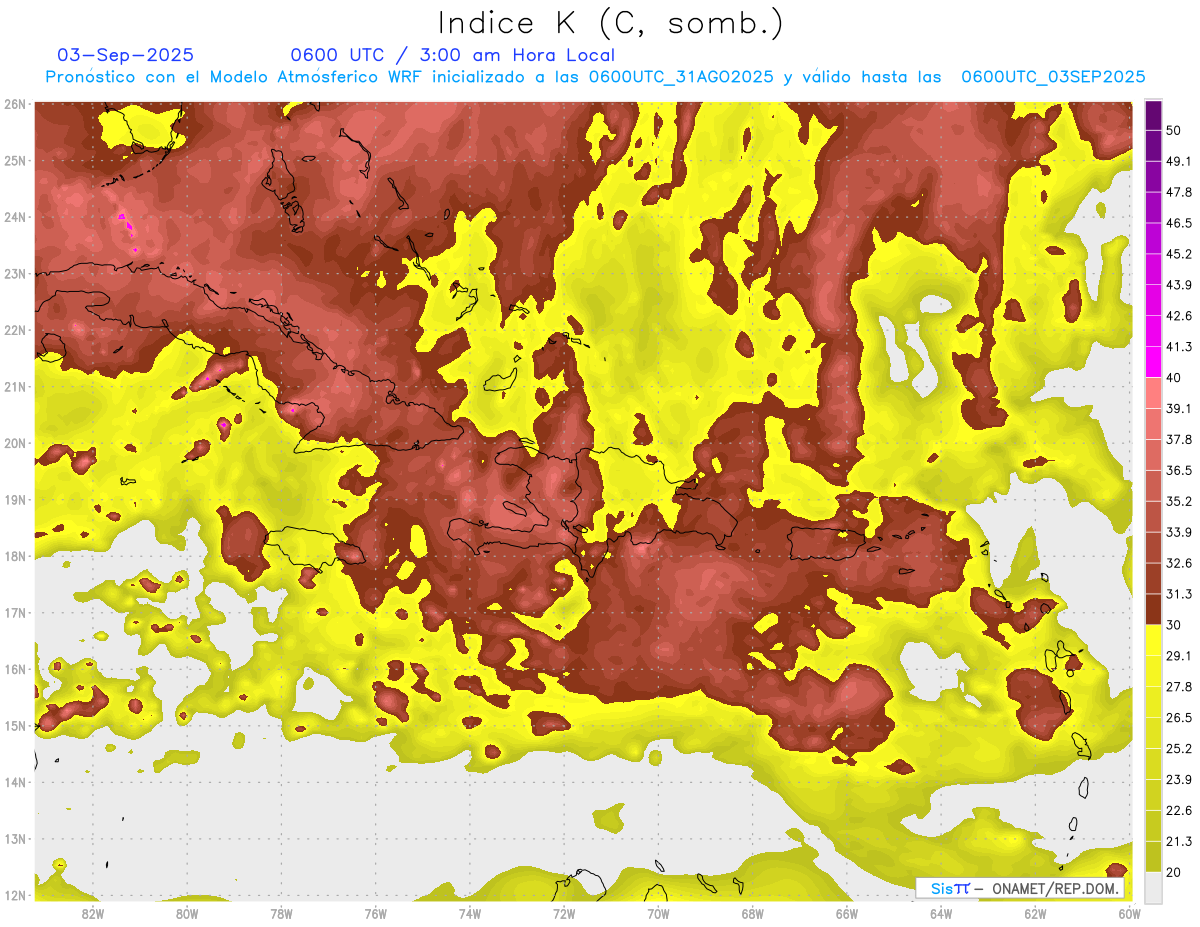Click the gray swatch below 20 on colorbar
This screenshot has width=1200, height=927.
1153,886
